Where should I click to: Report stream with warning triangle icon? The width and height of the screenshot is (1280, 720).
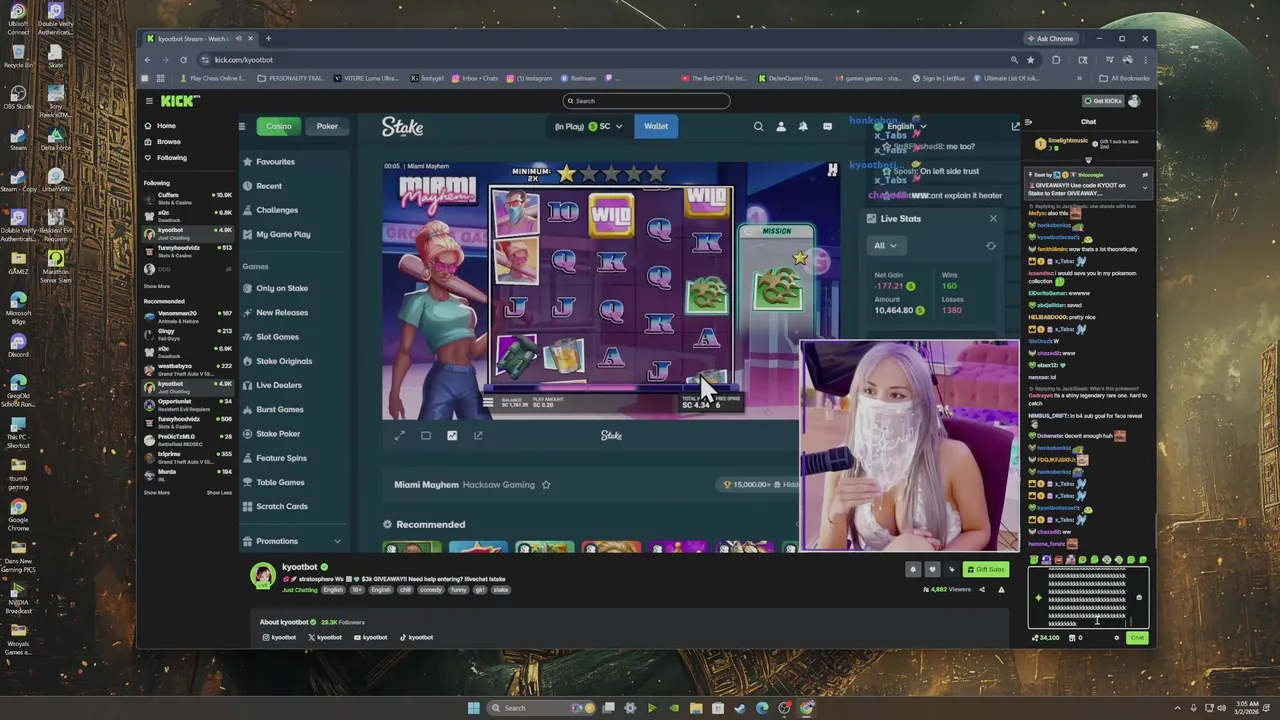1001,589
